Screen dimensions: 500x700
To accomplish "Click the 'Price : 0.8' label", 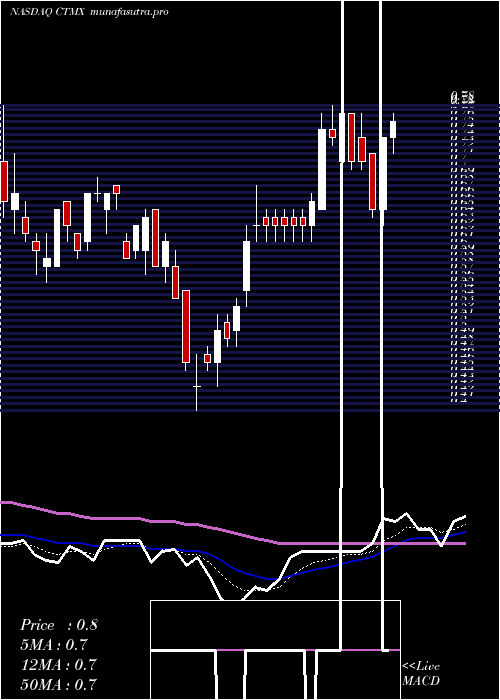I will pos(58,625).
